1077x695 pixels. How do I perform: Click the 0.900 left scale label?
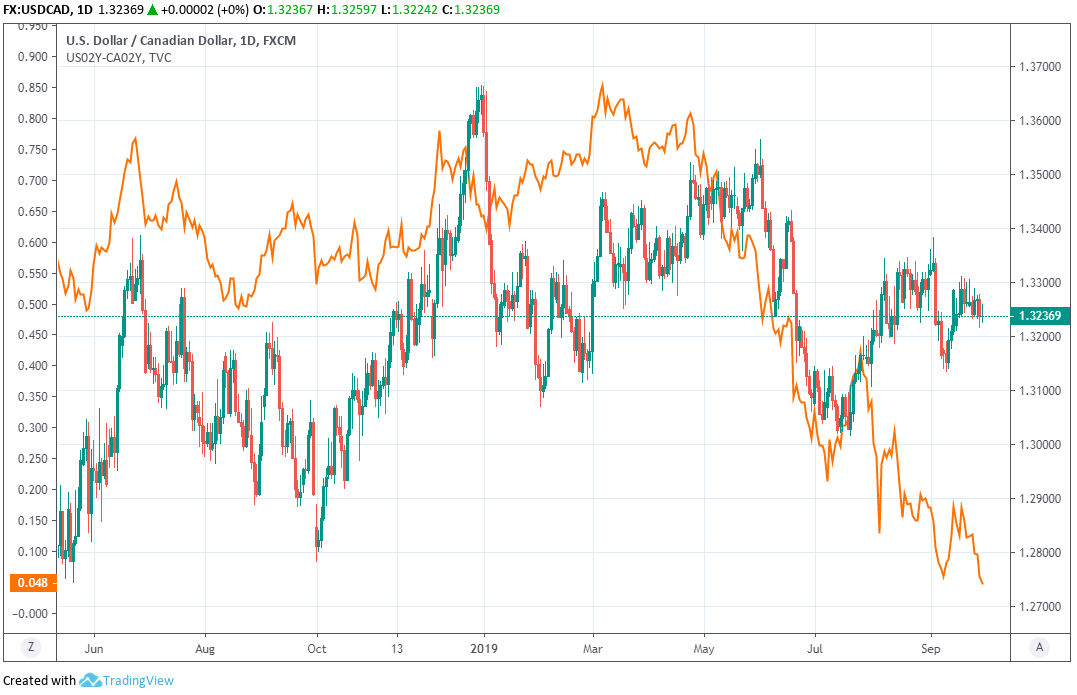click(x=33, y=57)
